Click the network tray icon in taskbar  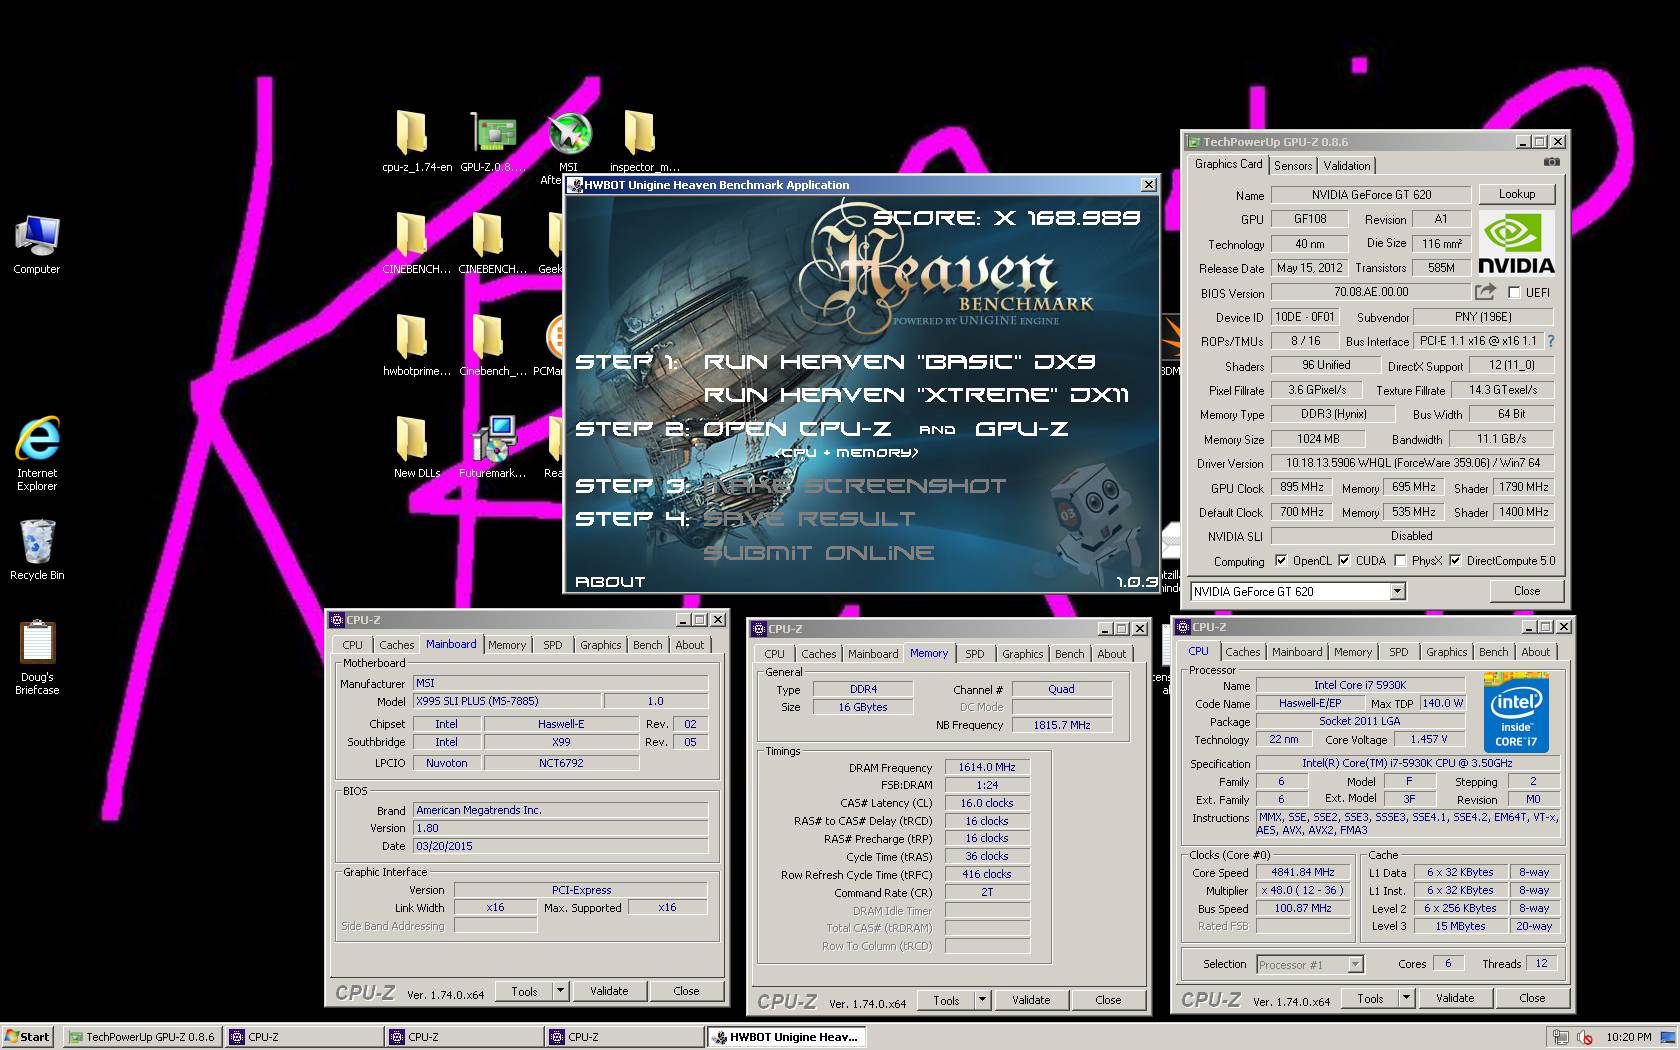[1560, 1037]
